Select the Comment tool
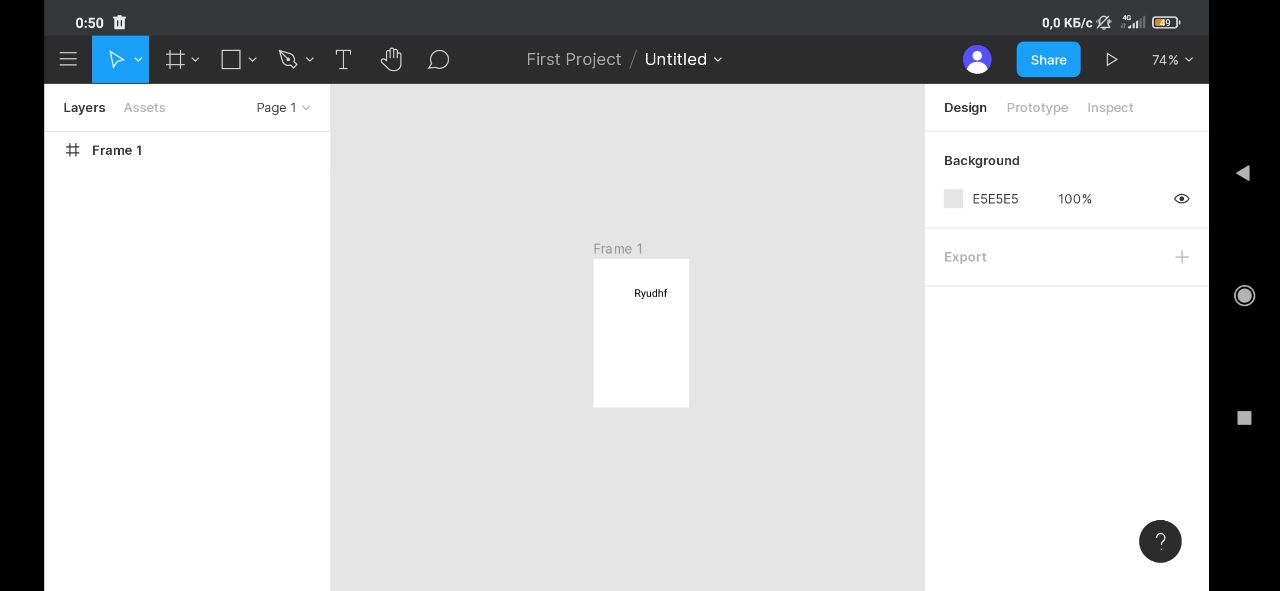The image size is (1280, 591). tap(438, 60)
